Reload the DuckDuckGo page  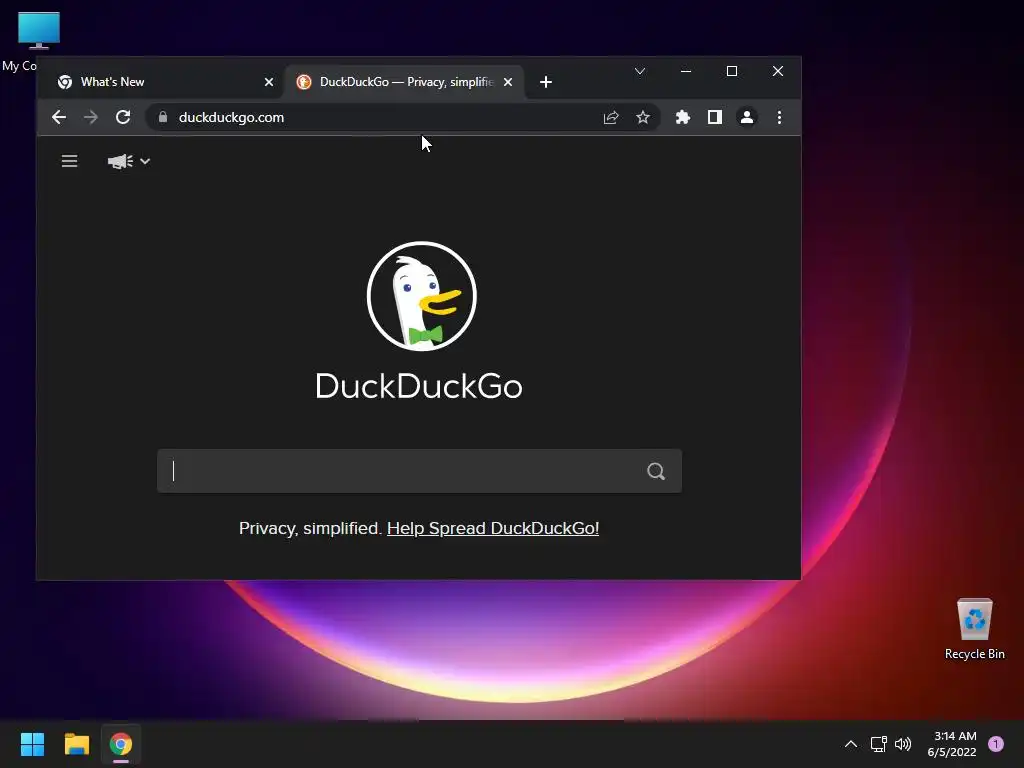point(123,117)
